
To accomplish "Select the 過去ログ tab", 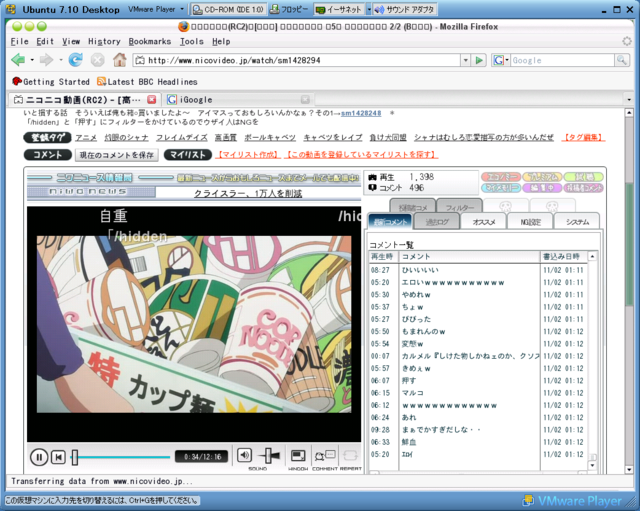I will [437, 222].
